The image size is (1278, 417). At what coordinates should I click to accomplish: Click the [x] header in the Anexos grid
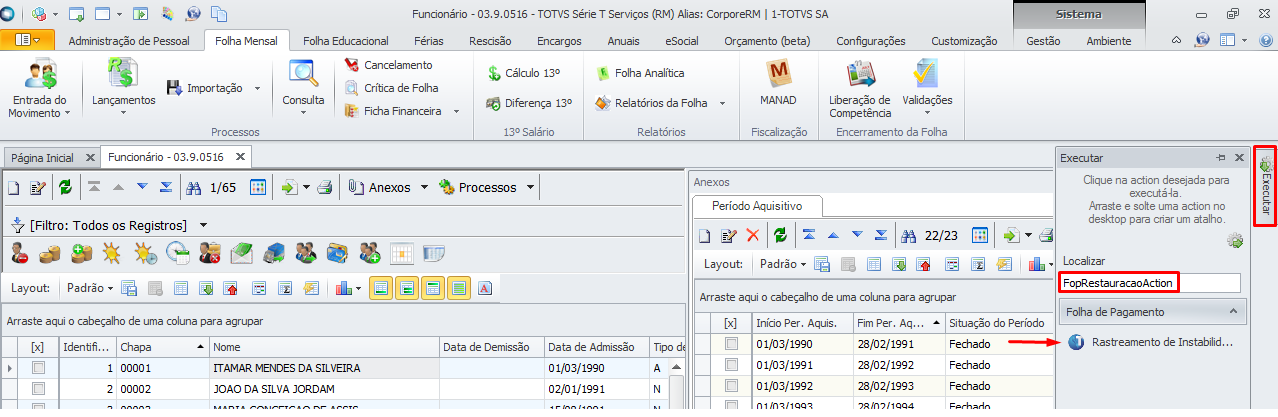pos(731,323)
